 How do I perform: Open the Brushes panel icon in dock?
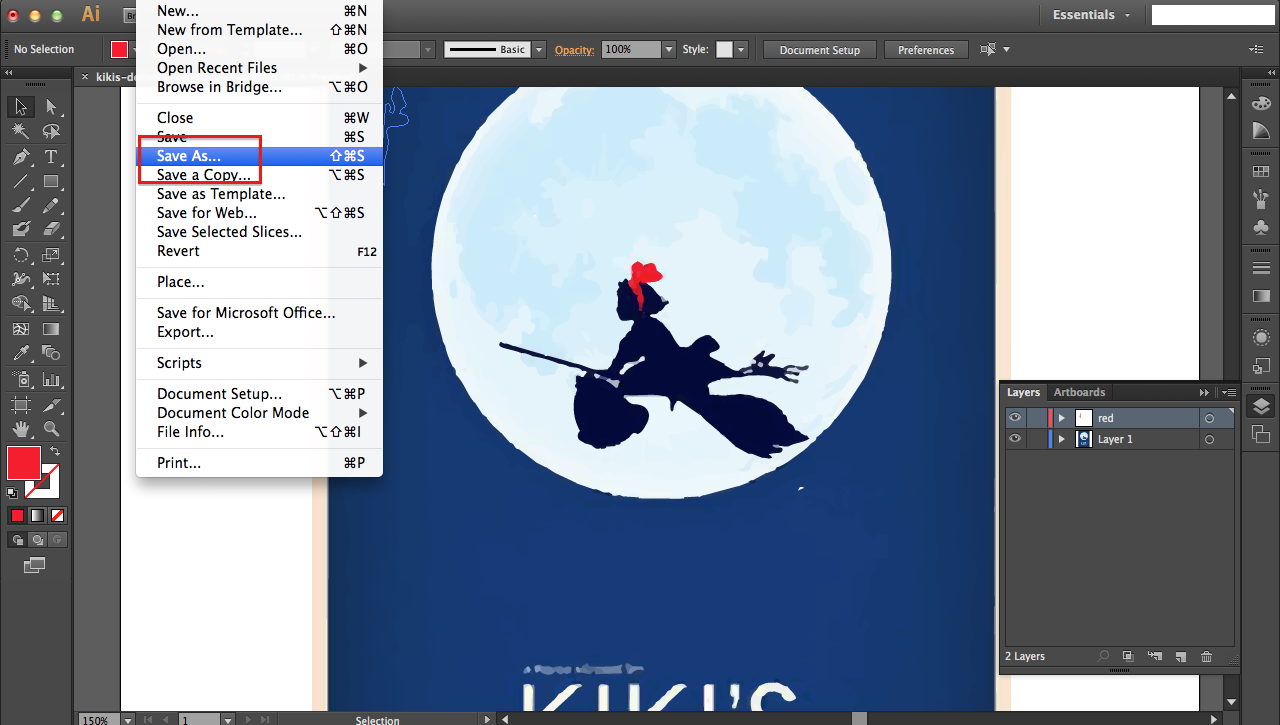(1261, 199)
